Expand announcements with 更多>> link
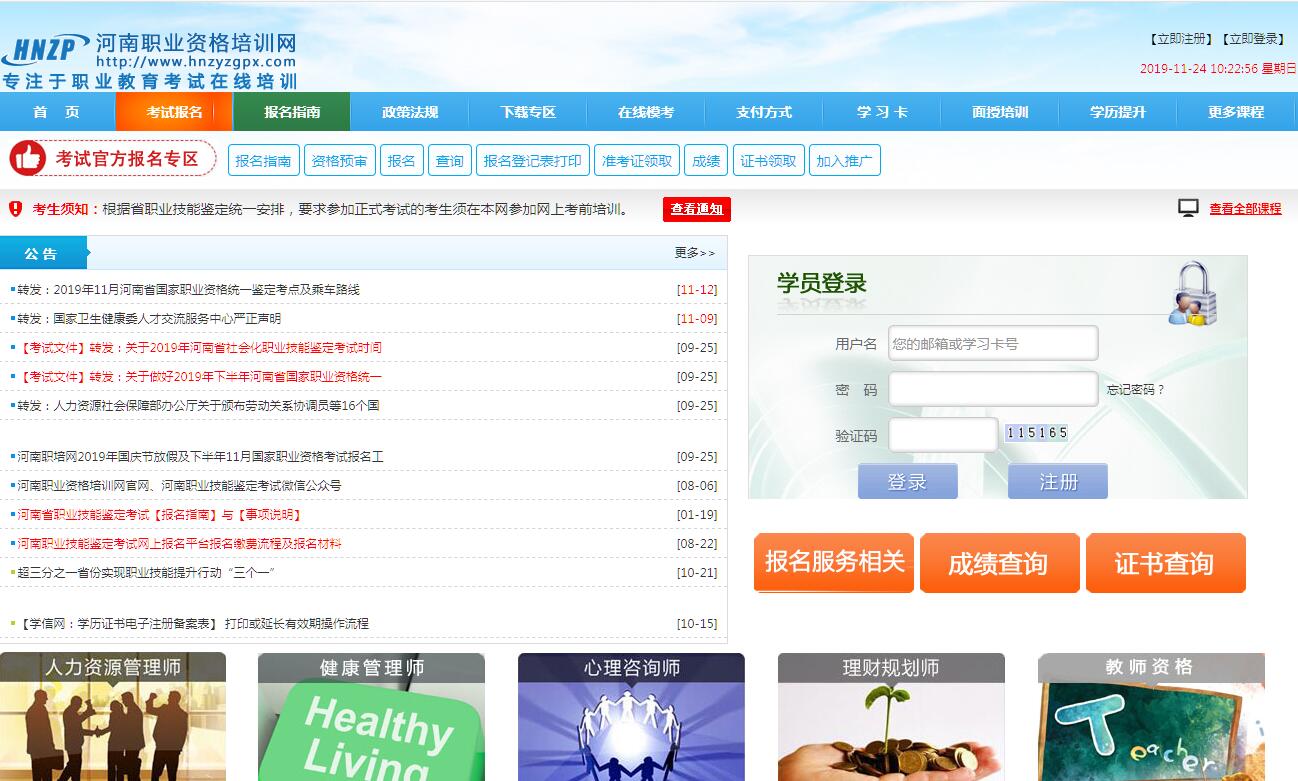Image resolution: width=1298 pixels, height=781 pixels. (695, 253)
